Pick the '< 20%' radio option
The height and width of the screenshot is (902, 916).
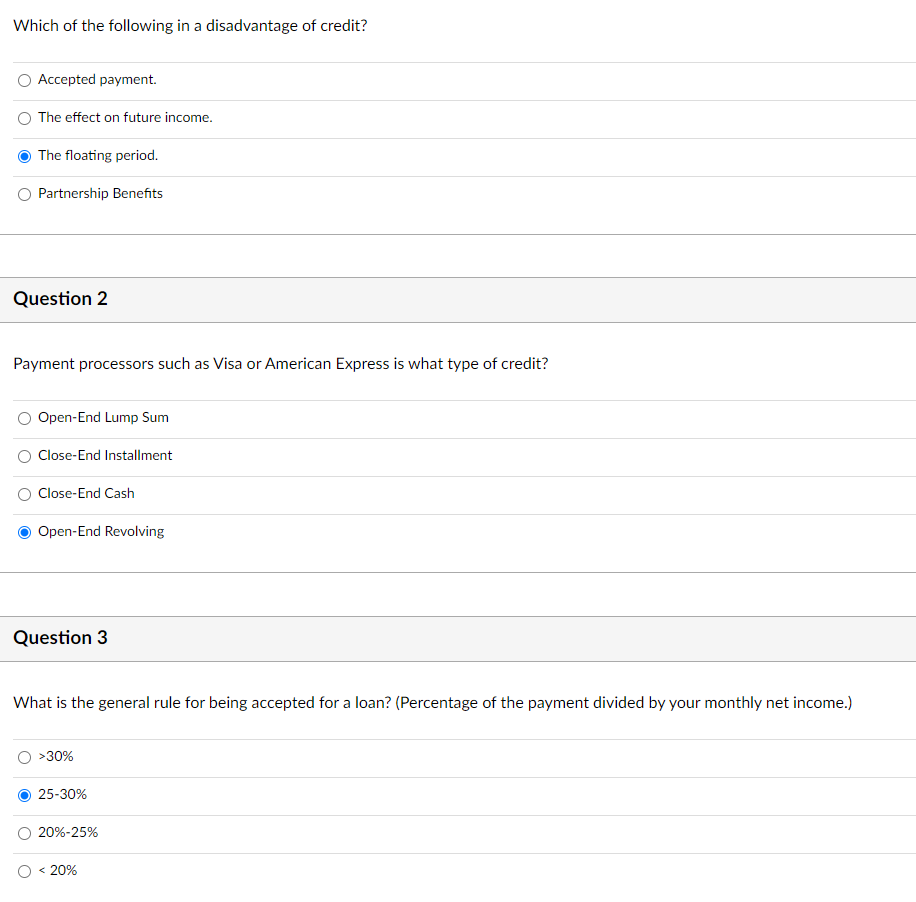click(25, 871)
